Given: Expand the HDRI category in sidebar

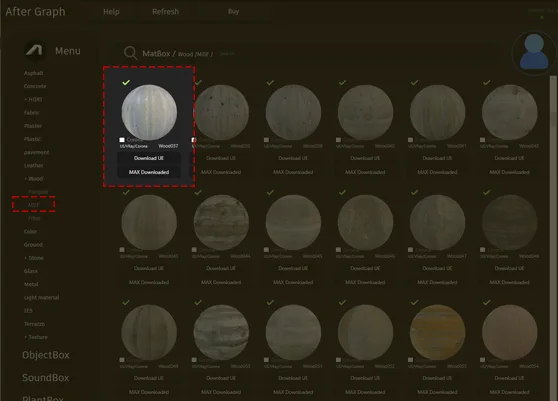Looking at the screenshot, I should coord(33,100).
